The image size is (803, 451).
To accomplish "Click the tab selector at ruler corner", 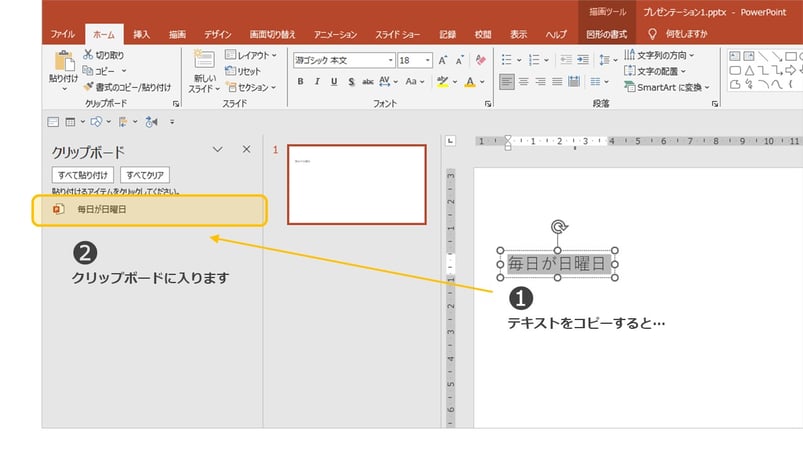I will point(450,140).
